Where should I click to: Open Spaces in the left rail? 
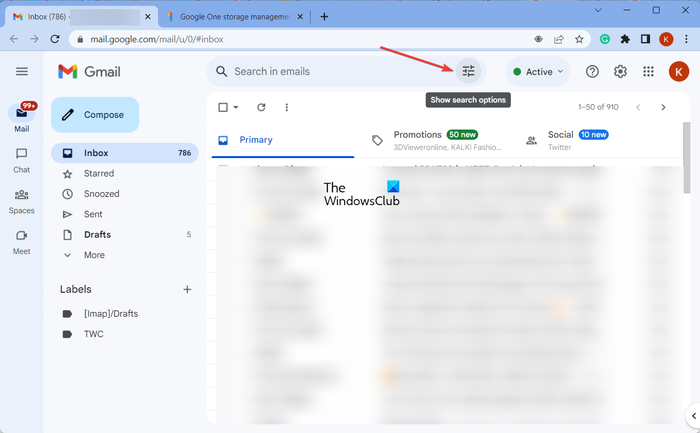[21, 202]
